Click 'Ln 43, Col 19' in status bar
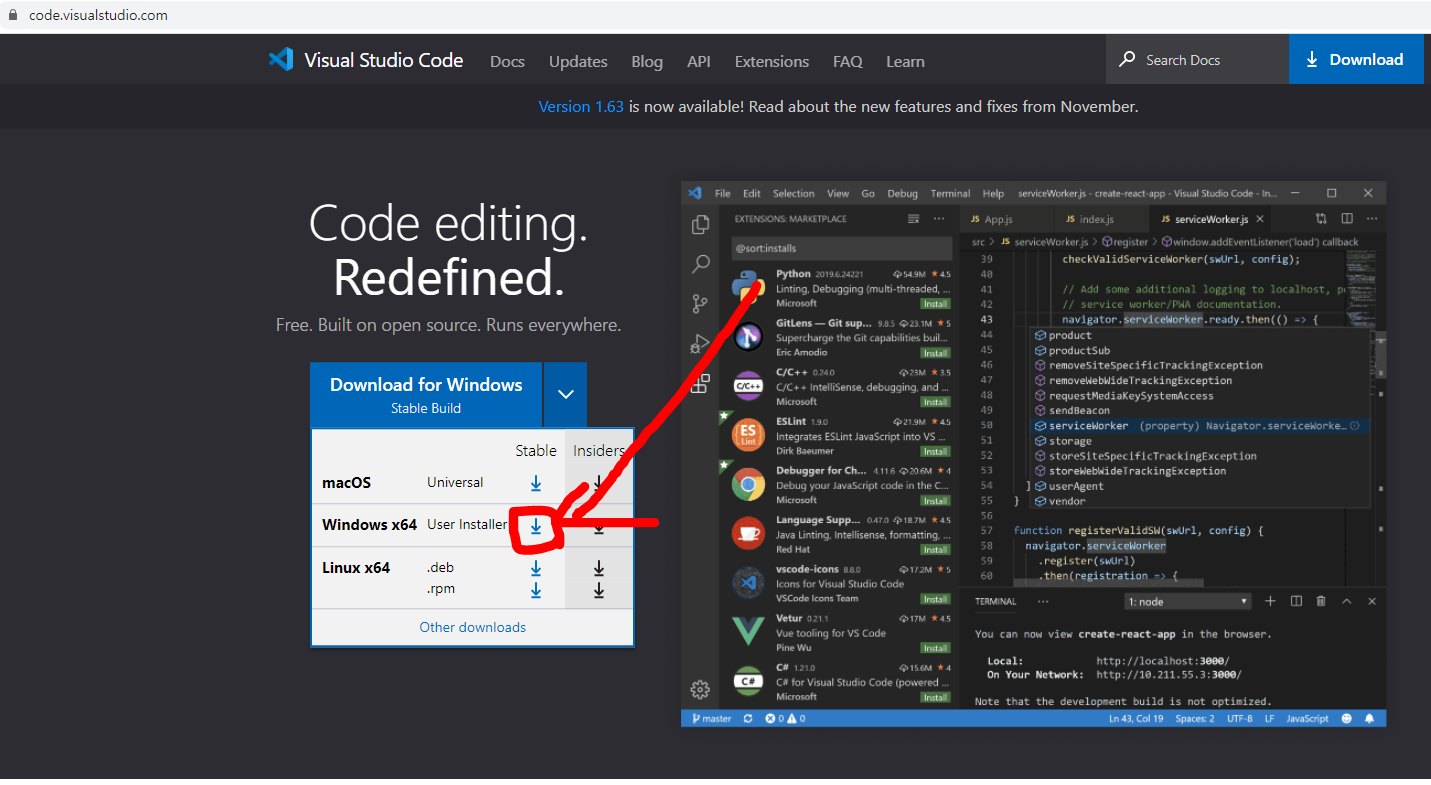 pyautogui.click(x=1135, y=718)
